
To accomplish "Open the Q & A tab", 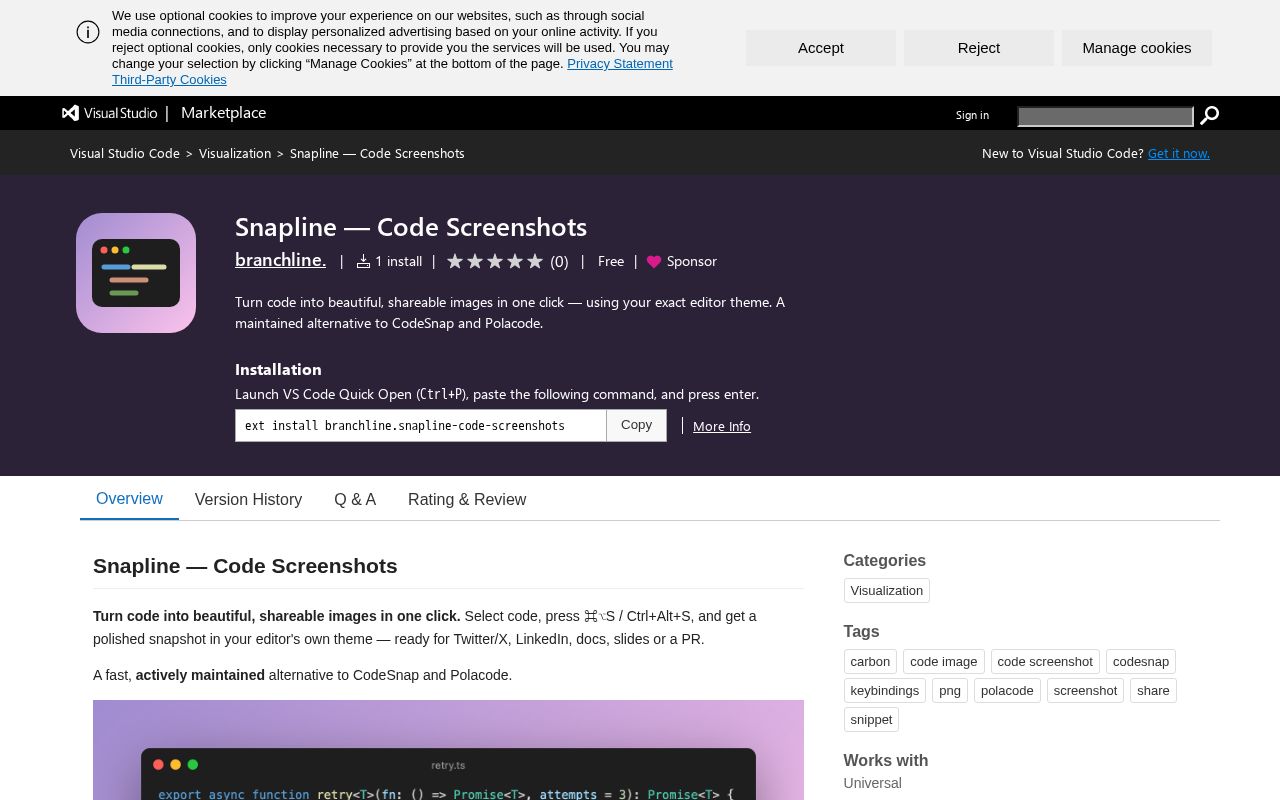I will [355, 499].
